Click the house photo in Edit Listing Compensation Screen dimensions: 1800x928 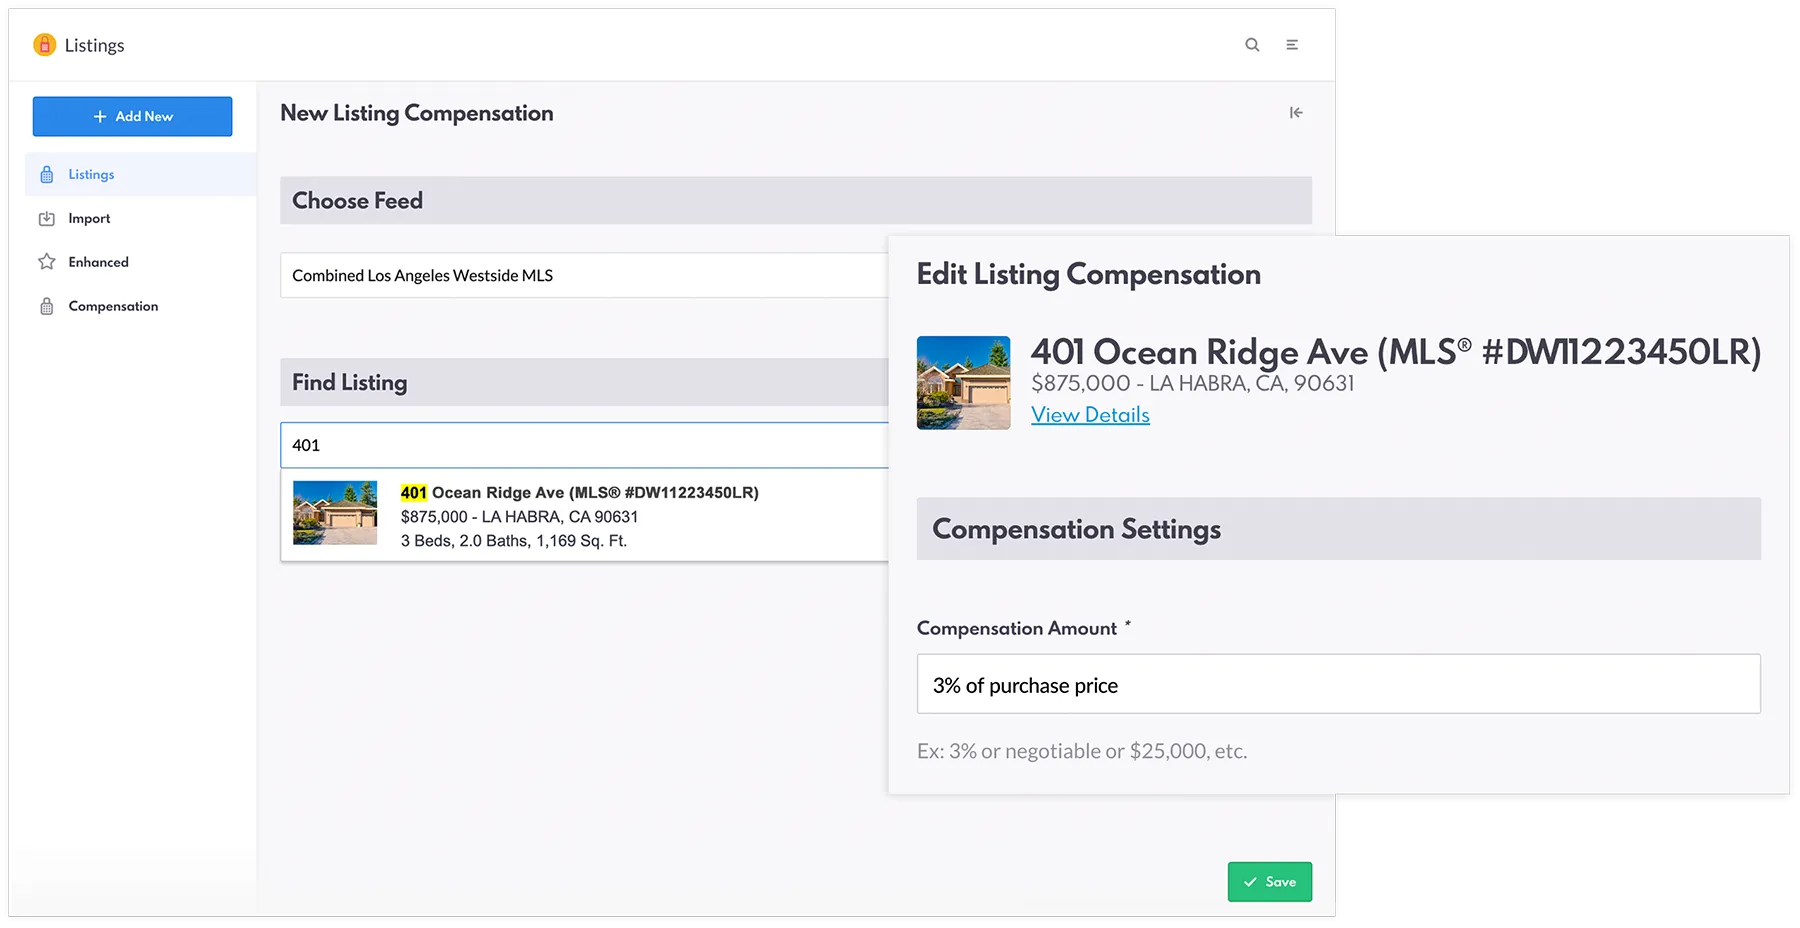[x=963, y=383]
